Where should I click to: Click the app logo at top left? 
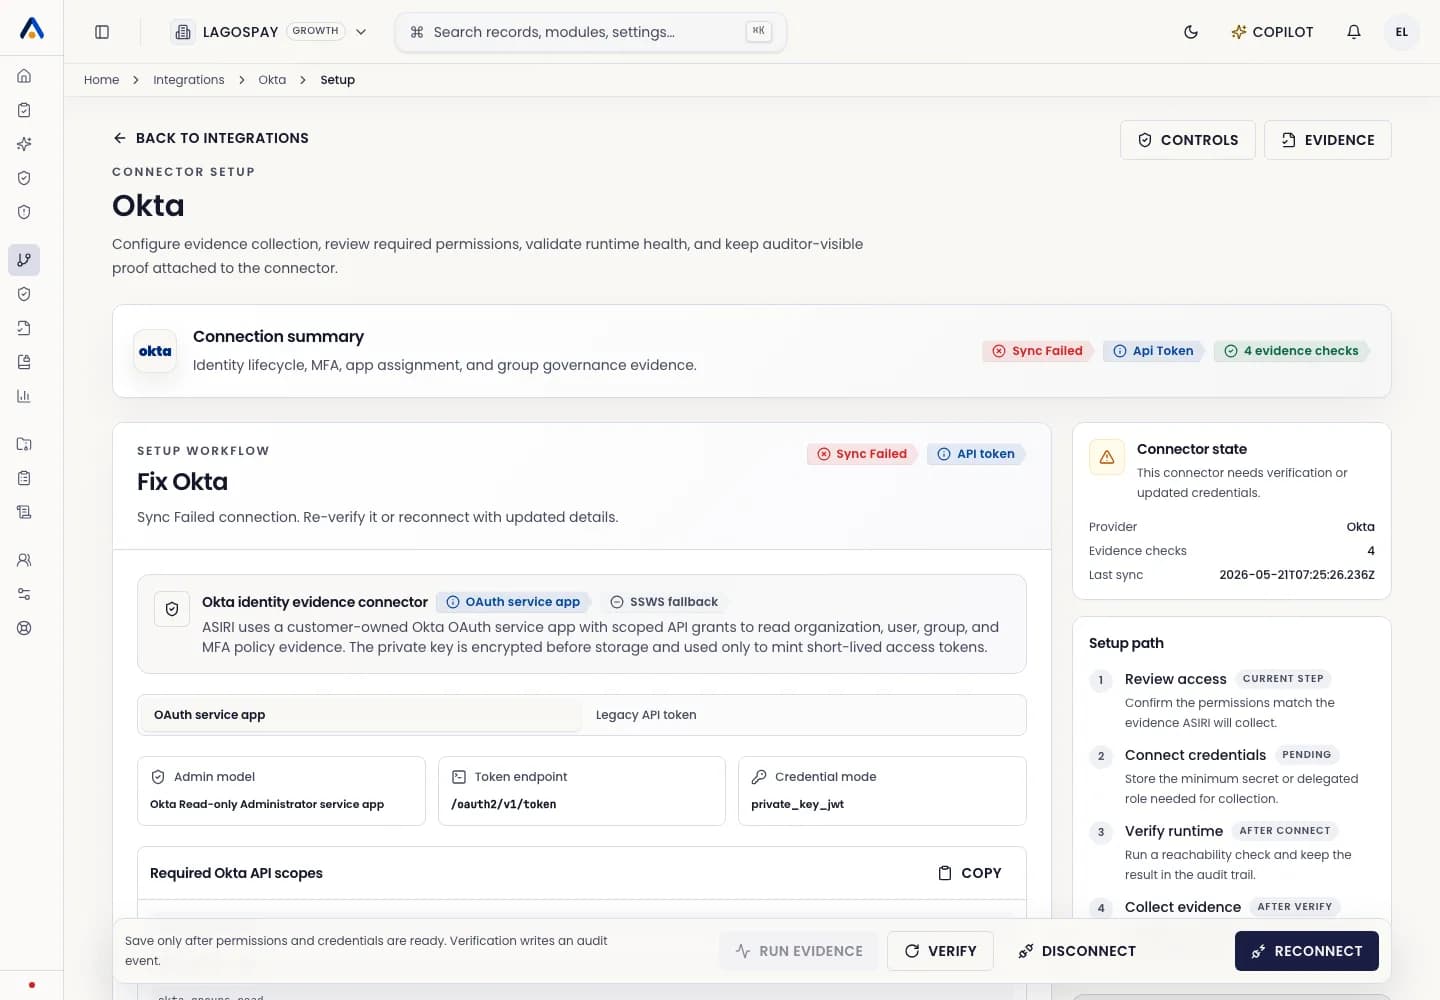tap(32, 29)
